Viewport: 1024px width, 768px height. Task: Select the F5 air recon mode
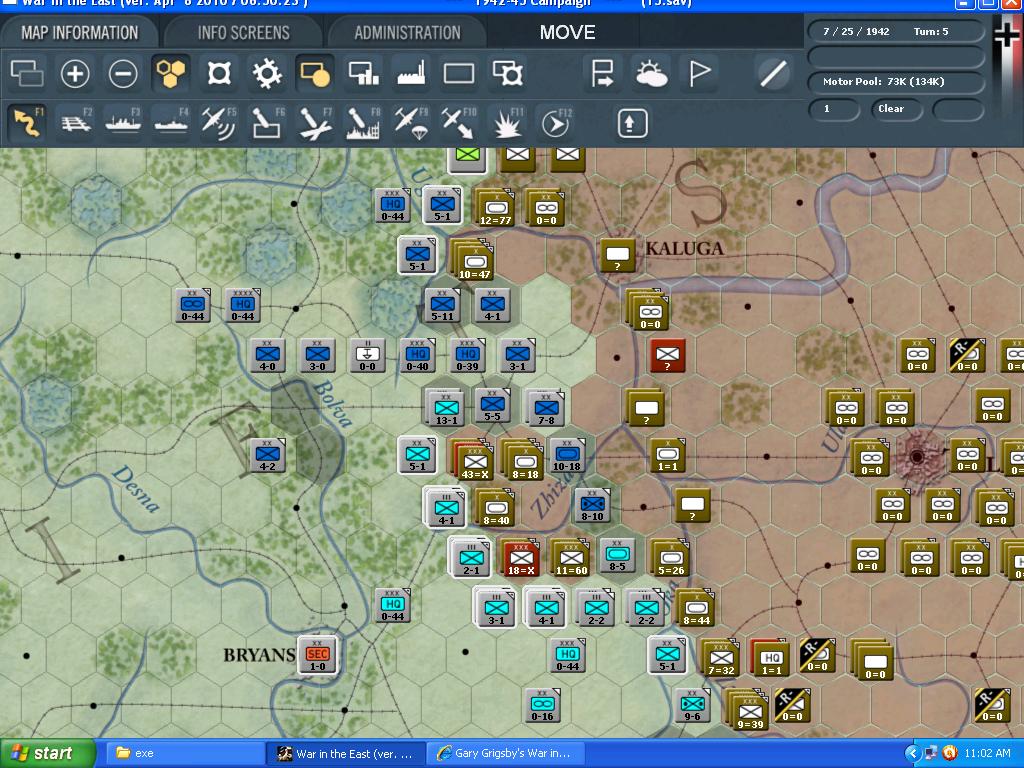219,123
